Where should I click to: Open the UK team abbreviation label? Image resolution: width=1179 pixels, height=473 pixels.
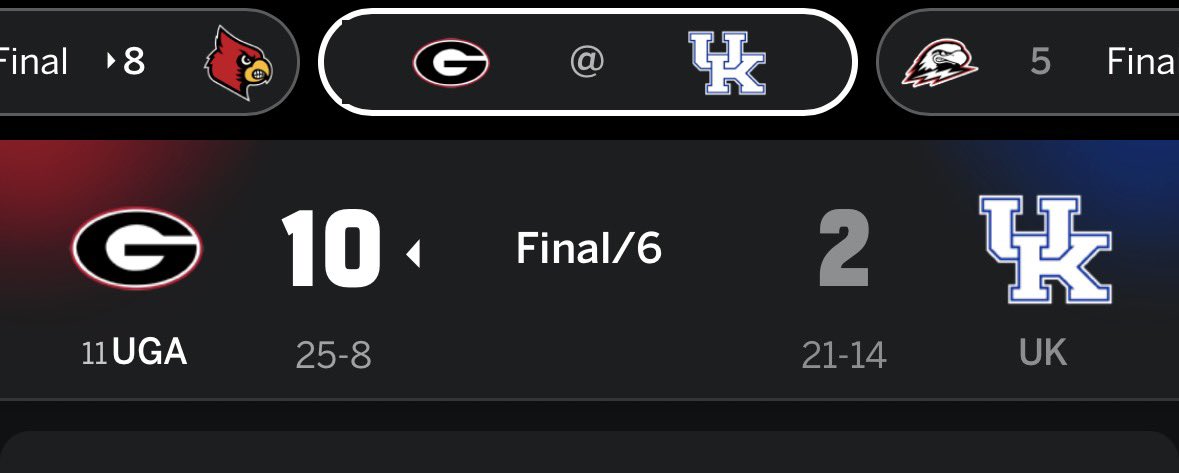1043,352
